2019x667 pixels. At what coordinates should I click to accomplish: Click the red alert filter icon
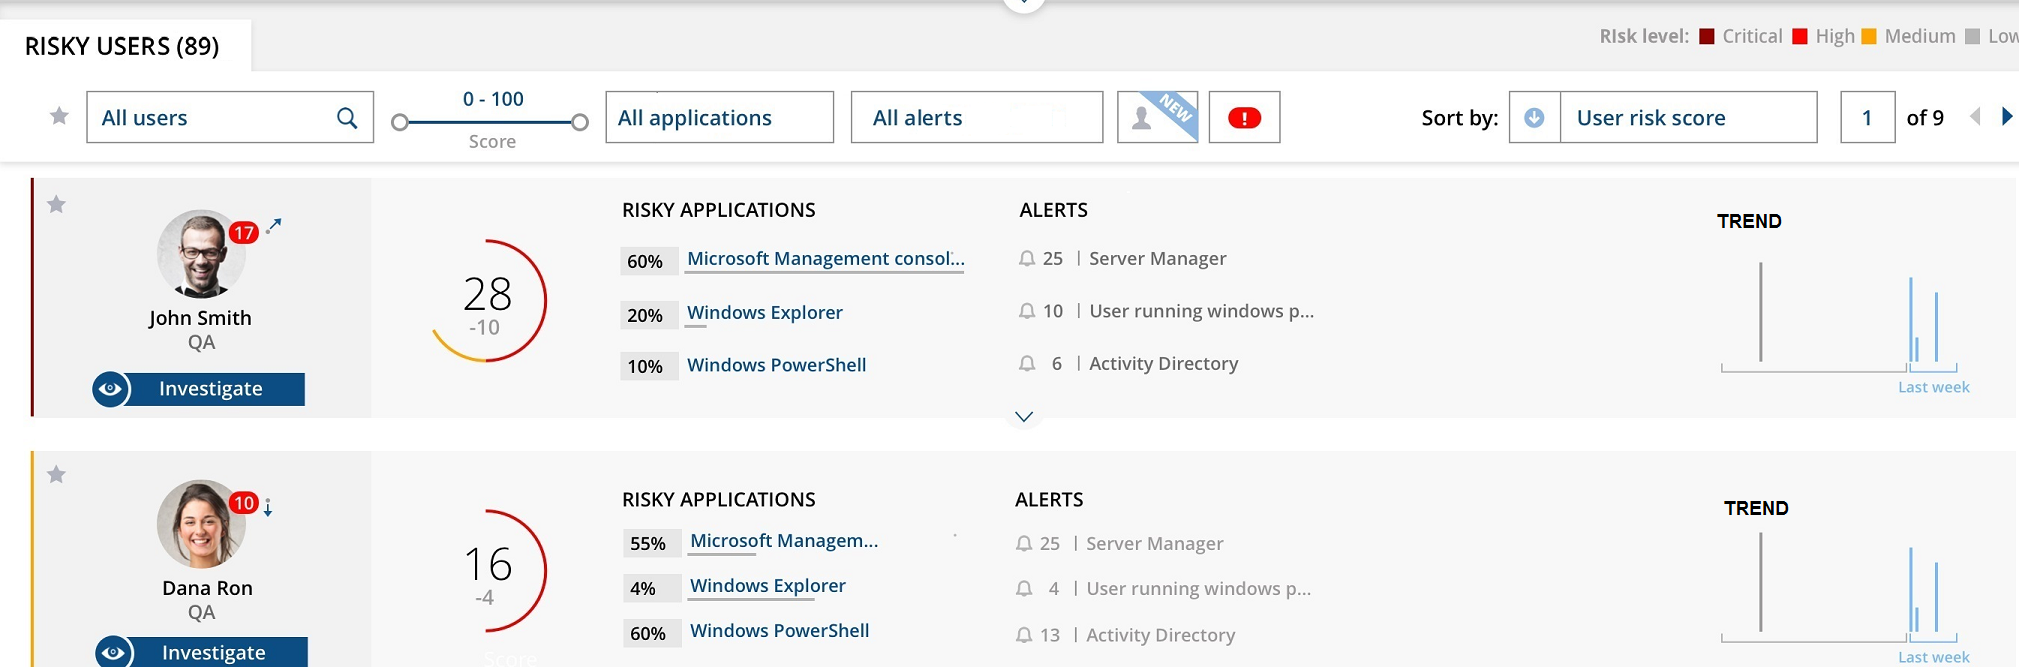pos(1244,118)
